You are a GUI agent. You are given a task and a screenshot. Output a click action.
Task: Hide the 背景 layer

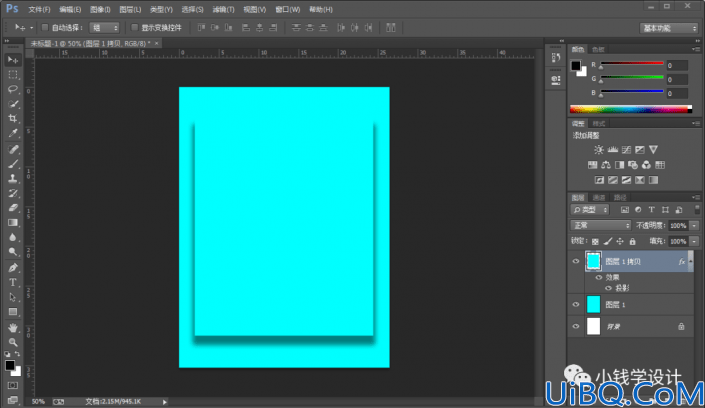(x=576, y=327)
